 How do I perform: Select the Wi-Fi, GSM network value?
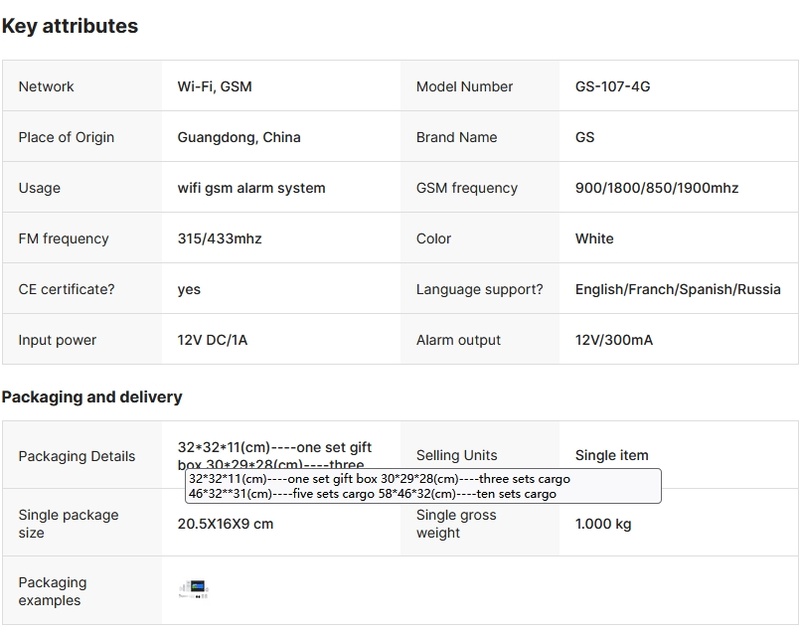(214, 87)
